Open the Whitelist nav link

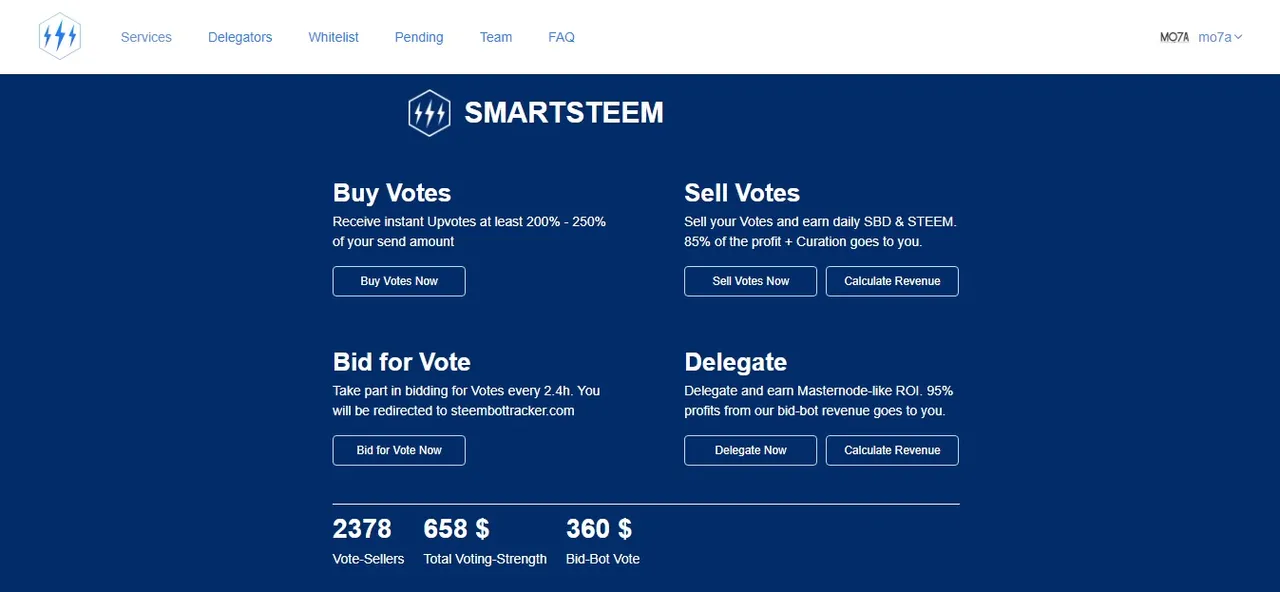click(x=333, y=37)
